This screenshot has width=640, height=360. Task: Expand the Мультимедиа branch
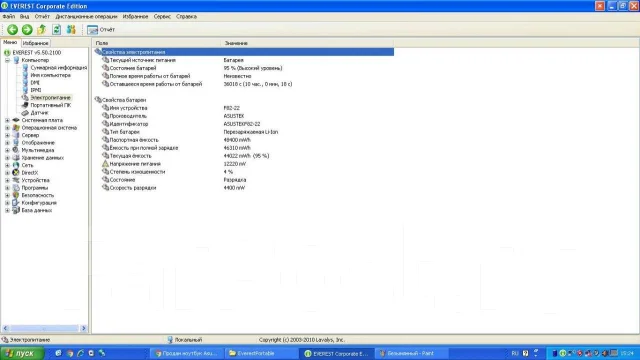[7, 150]
